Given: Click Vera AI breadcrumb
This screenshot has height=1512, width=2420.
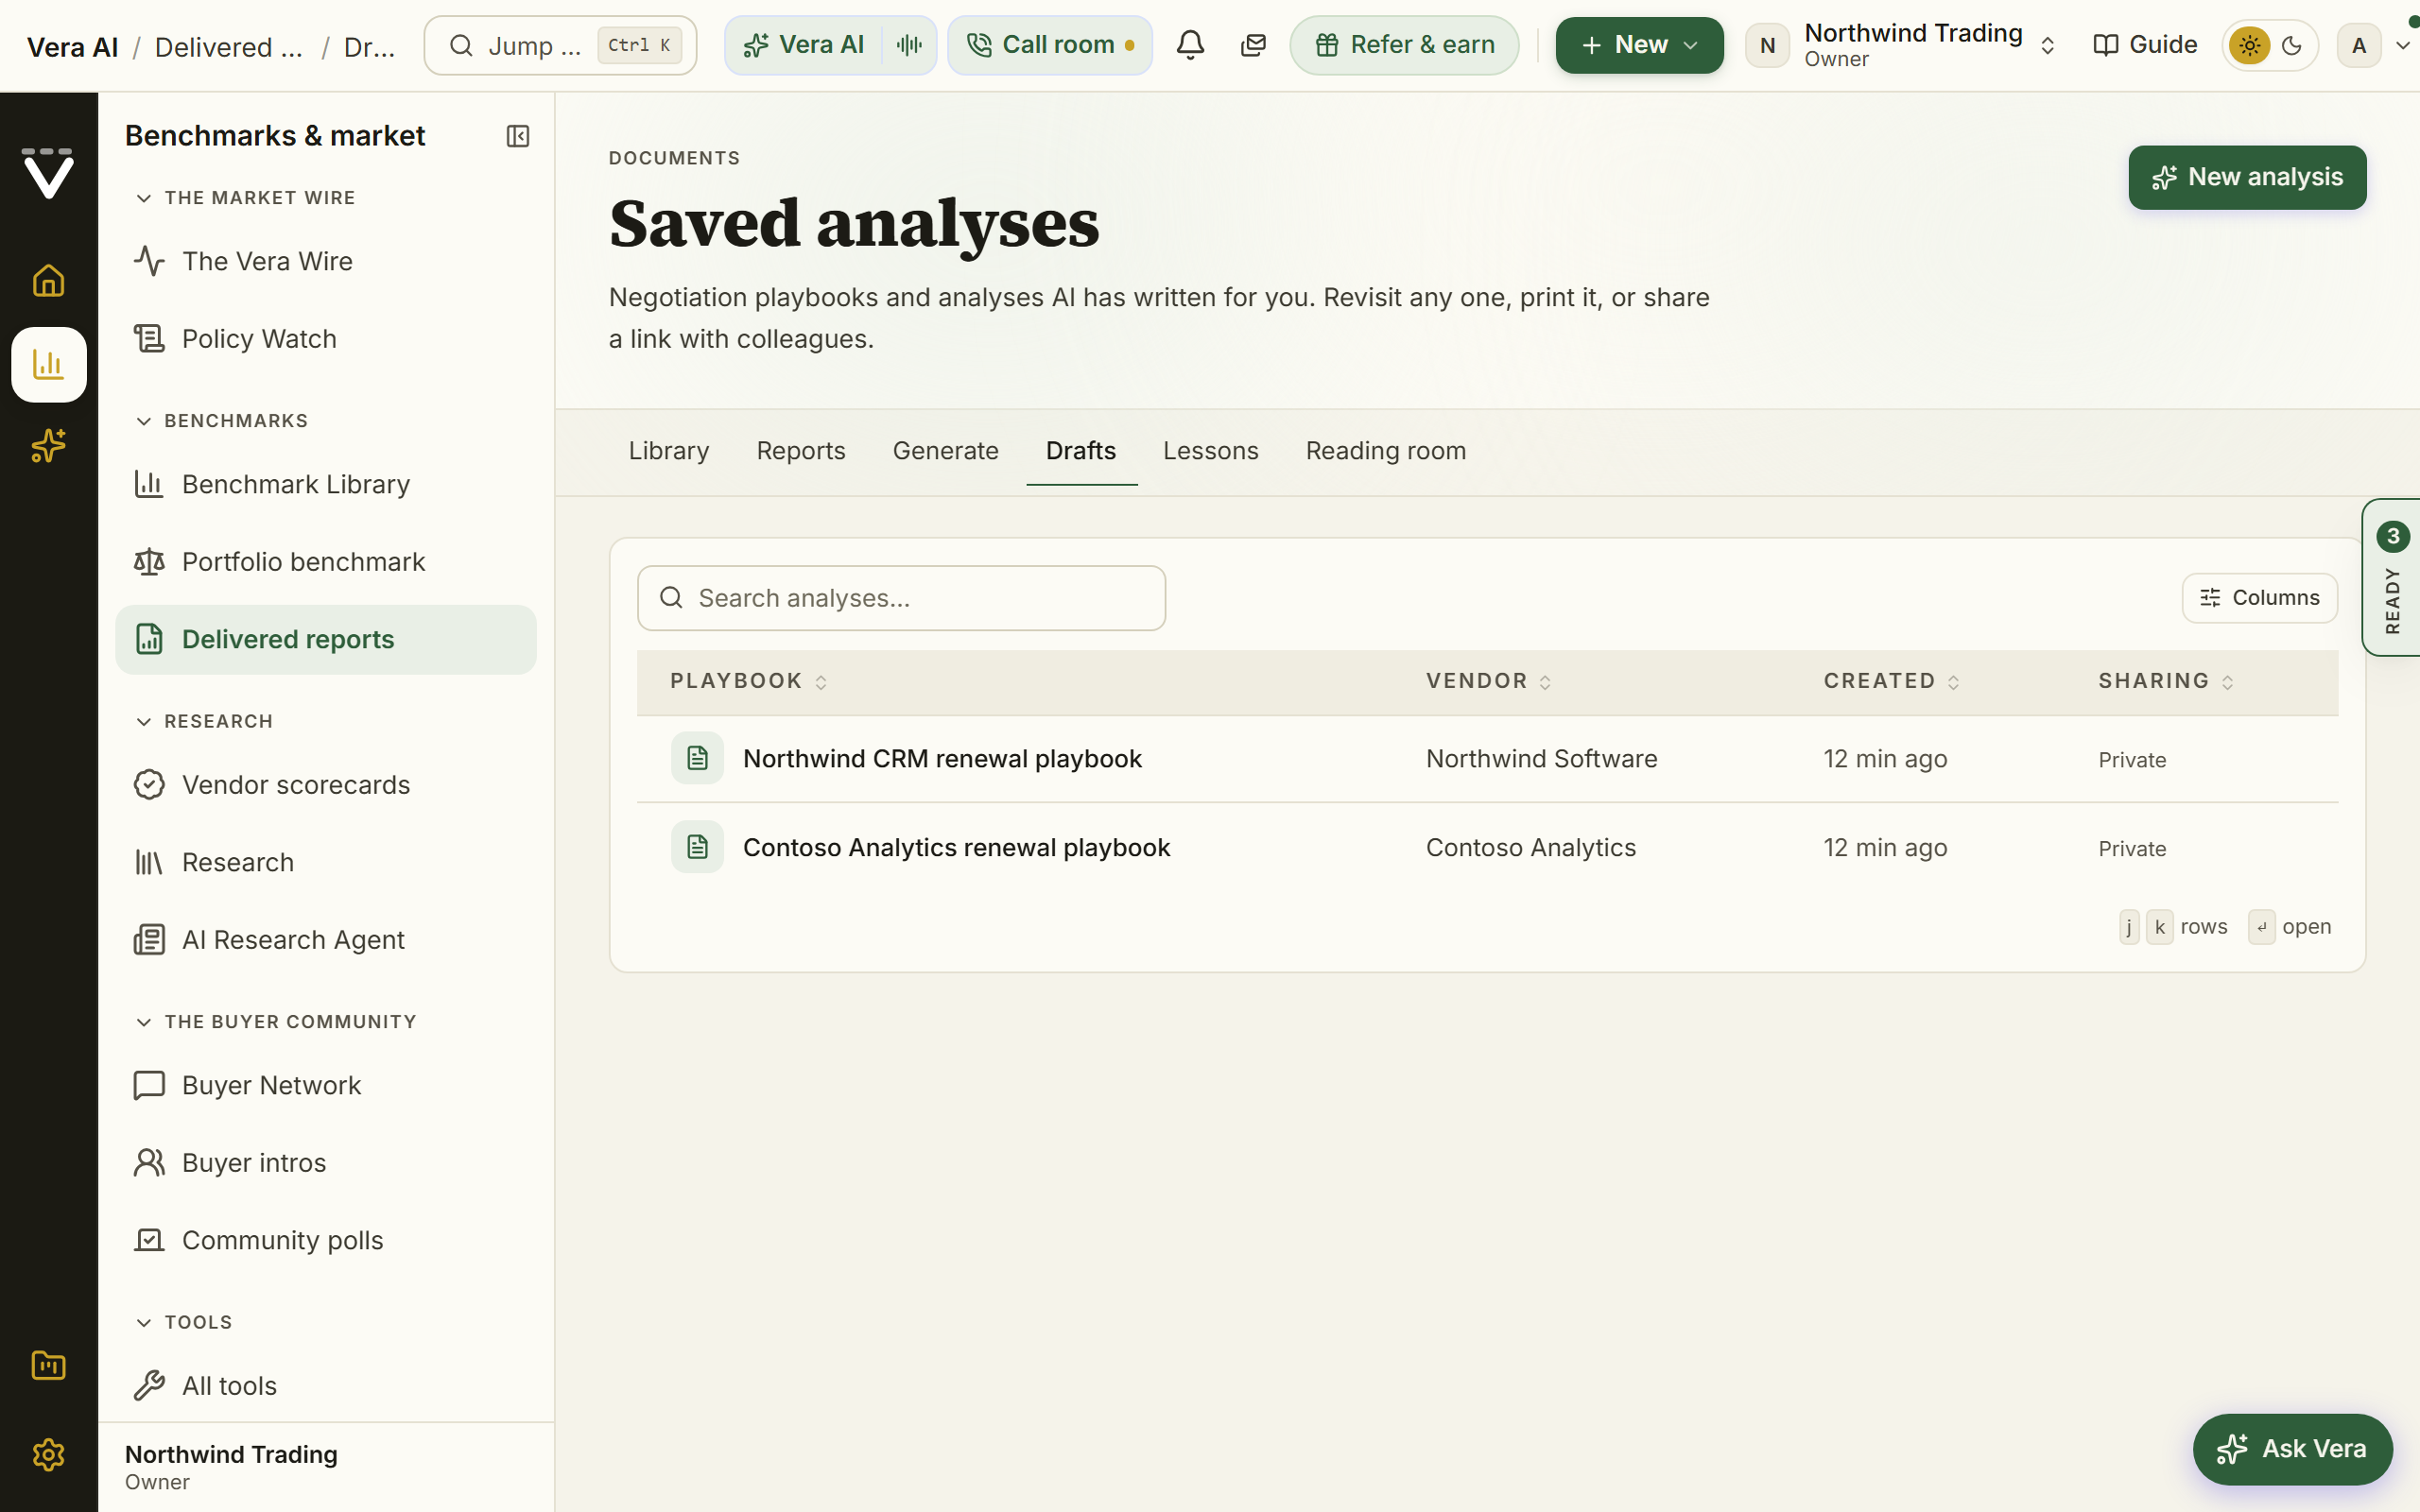Looking at the screenshot, I should pyautogui.click(x=72, y=47).
